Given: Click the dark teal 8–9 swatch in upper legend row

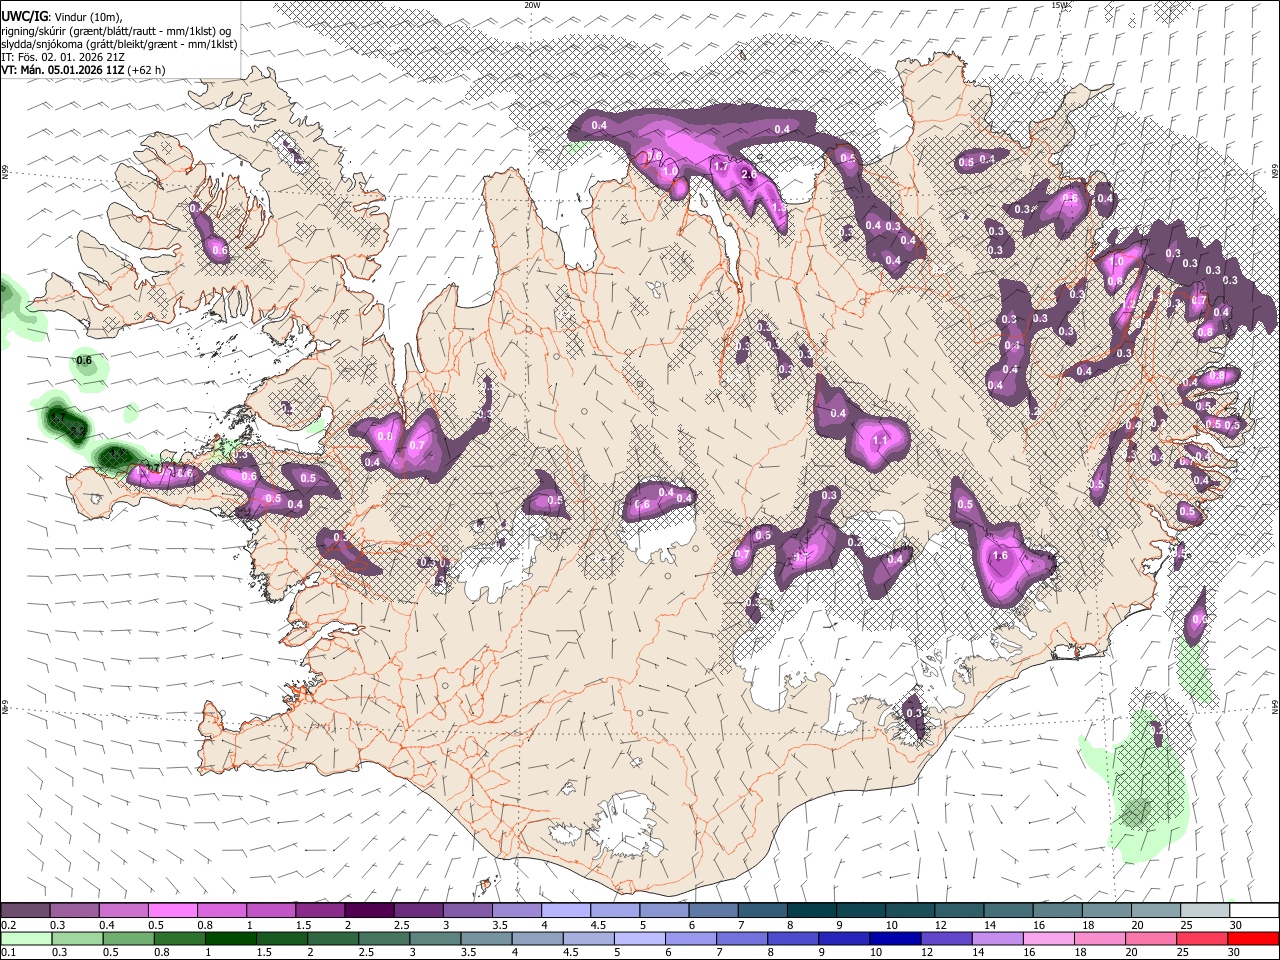Looking at the screenshot, I should tap(811, 911).
